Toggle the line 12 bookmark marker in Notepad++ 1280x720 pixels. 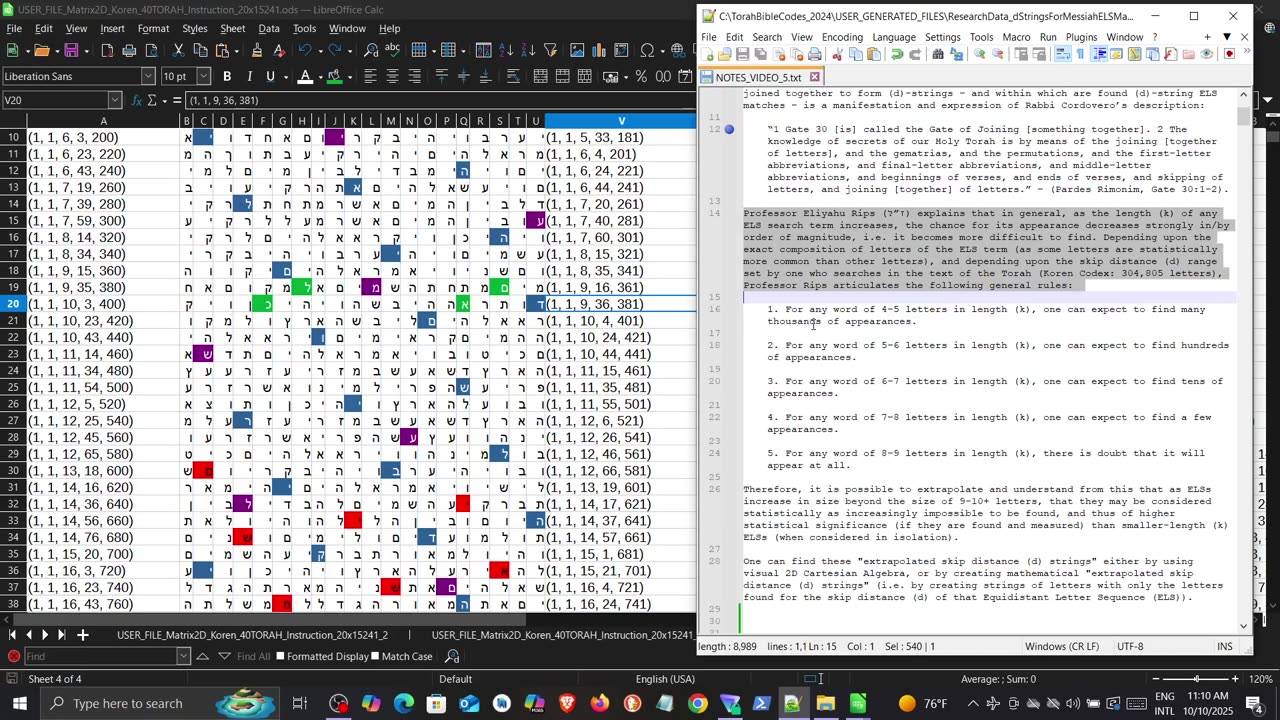pyautogui.click(x=730, y=129)
